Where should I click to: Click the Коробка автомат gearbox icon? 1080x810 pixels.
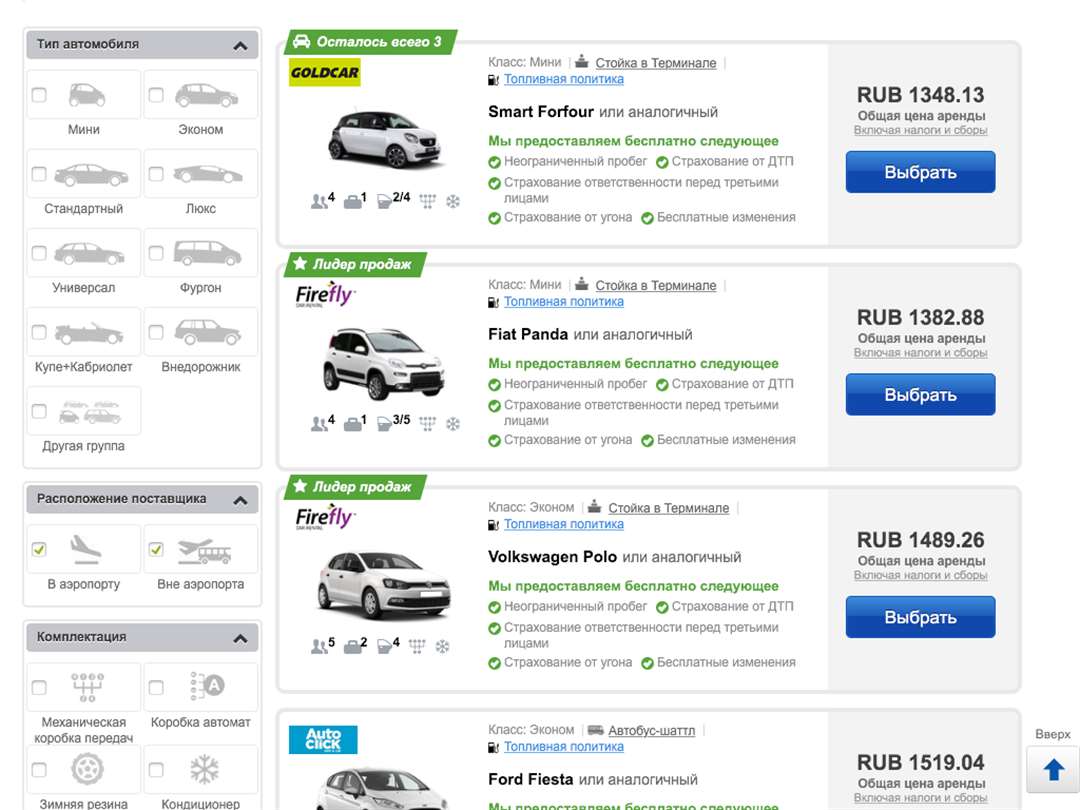pos(207,686)
